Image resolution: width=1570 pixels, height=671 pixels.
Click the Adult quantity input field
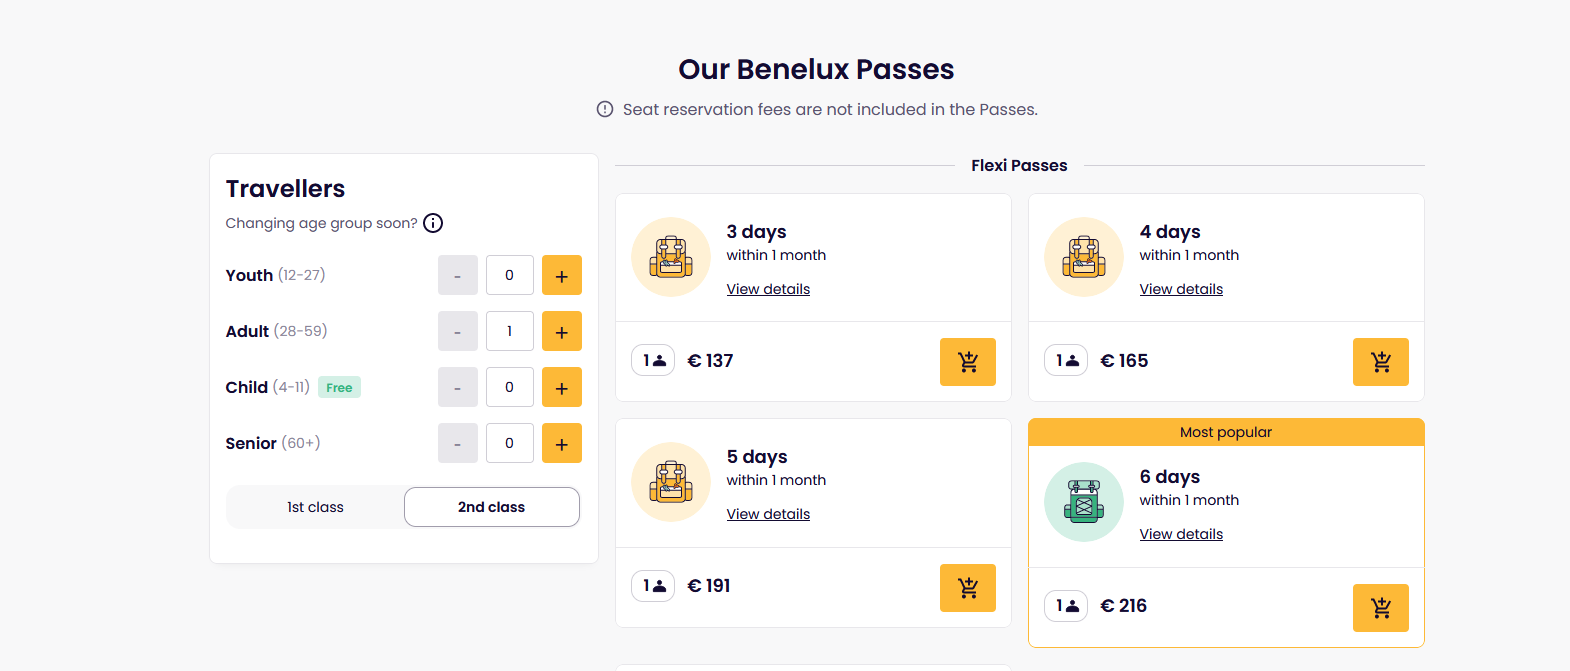tap(509, 332)
